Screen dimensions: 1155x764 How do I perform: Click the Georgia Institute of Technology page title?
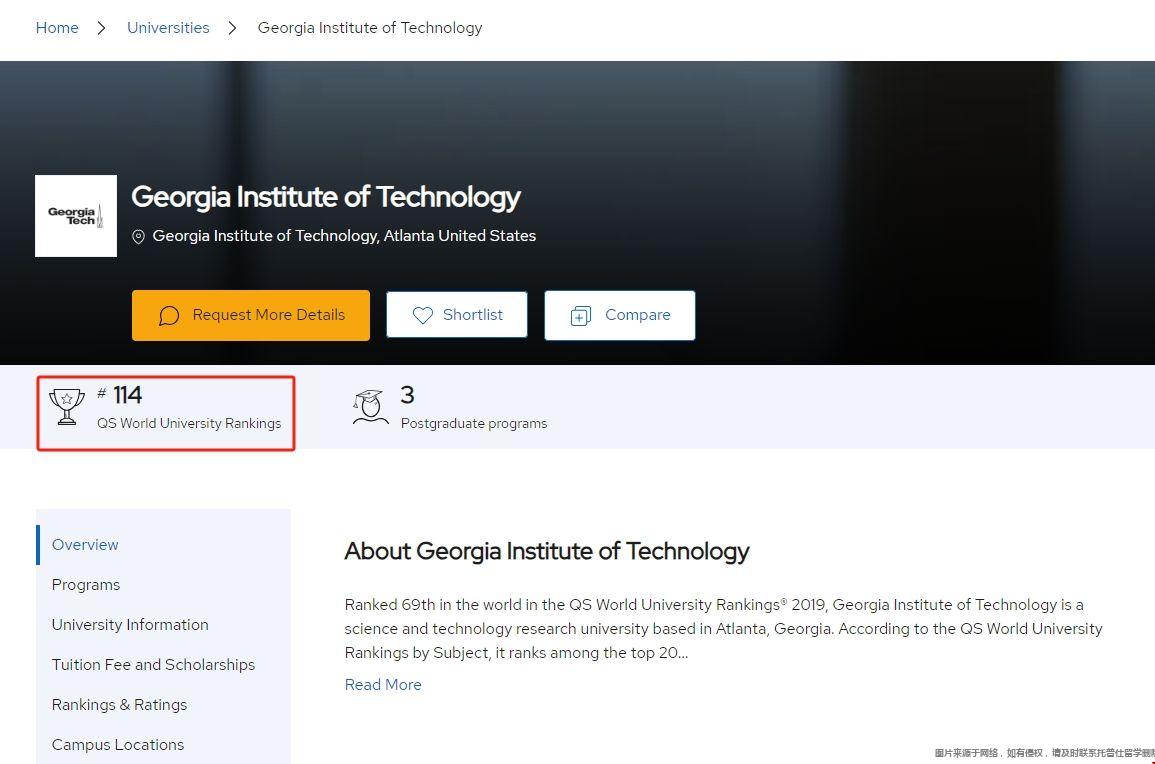[326, 197]
